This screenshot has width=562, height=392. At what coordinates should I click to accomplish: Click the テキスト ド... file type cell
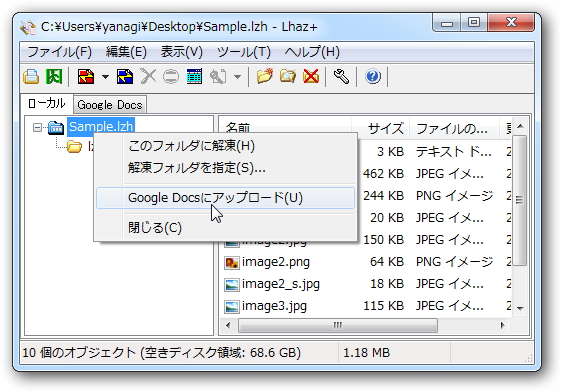453,152
